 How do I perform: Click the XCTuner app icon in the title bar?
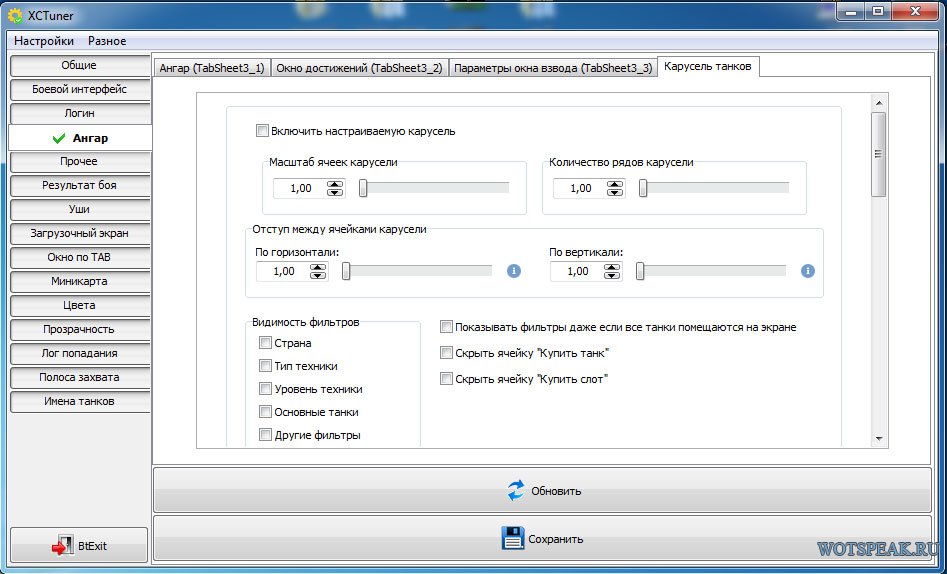click(15, 15)
